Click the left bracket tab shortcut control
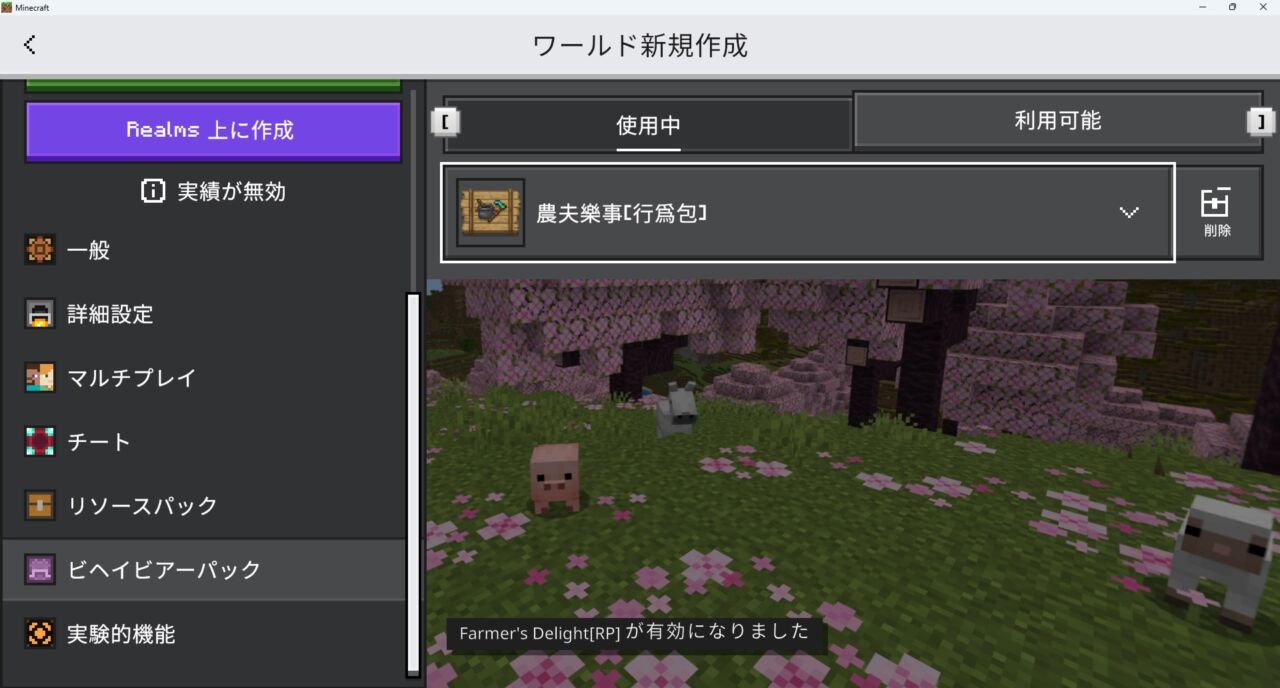1280x688 pixels. 443,120
